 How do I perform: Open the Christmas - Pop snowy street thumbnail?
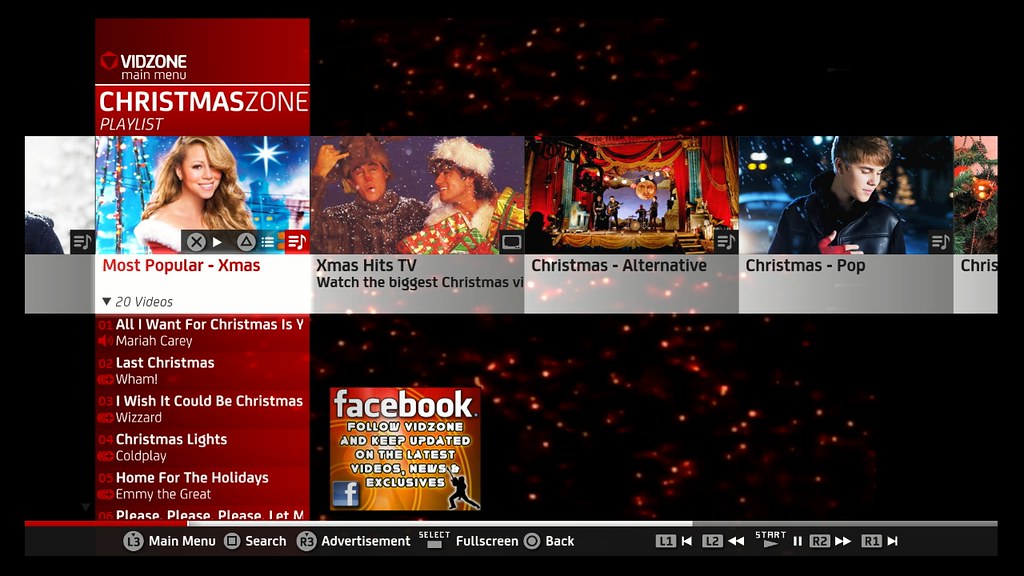point(846,195)
